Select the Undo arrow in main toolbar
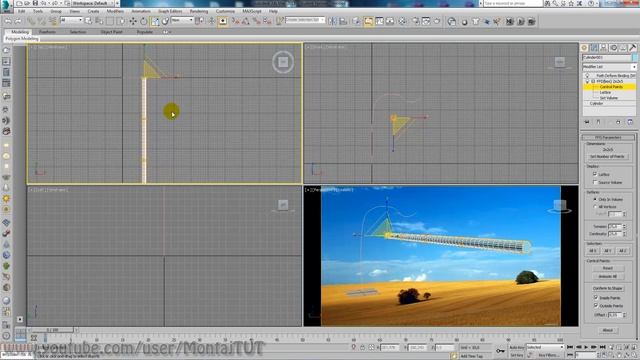This screenshot has height=360, width=640. click(8, 21)
